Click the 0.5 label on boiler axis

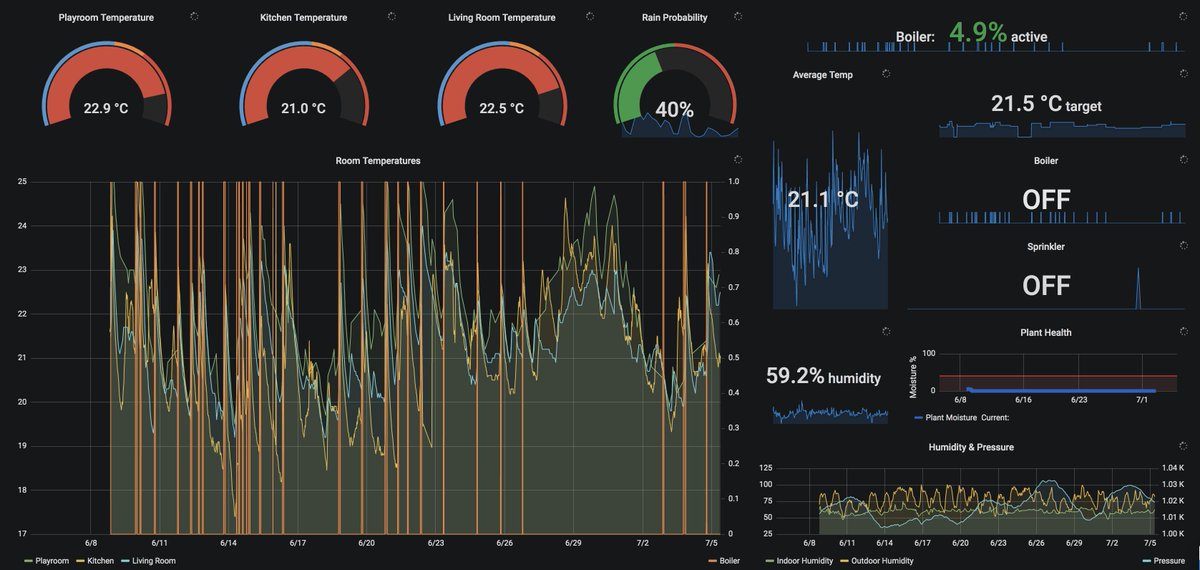(734, 357)
